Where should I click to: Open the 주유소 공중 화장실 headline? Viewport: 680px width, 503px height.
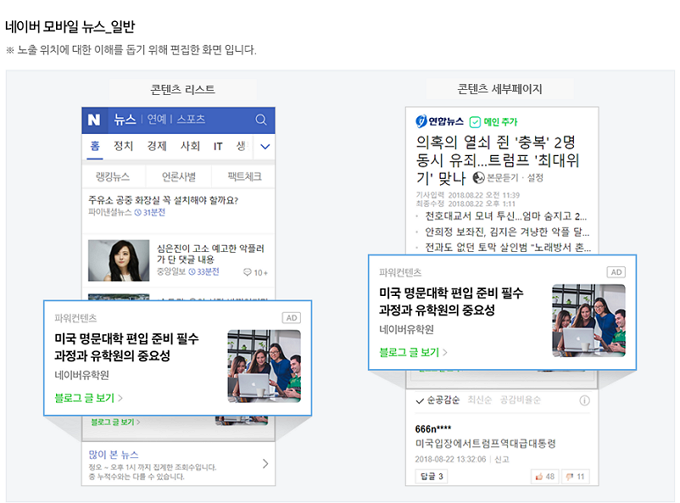[x=163, y=200]
